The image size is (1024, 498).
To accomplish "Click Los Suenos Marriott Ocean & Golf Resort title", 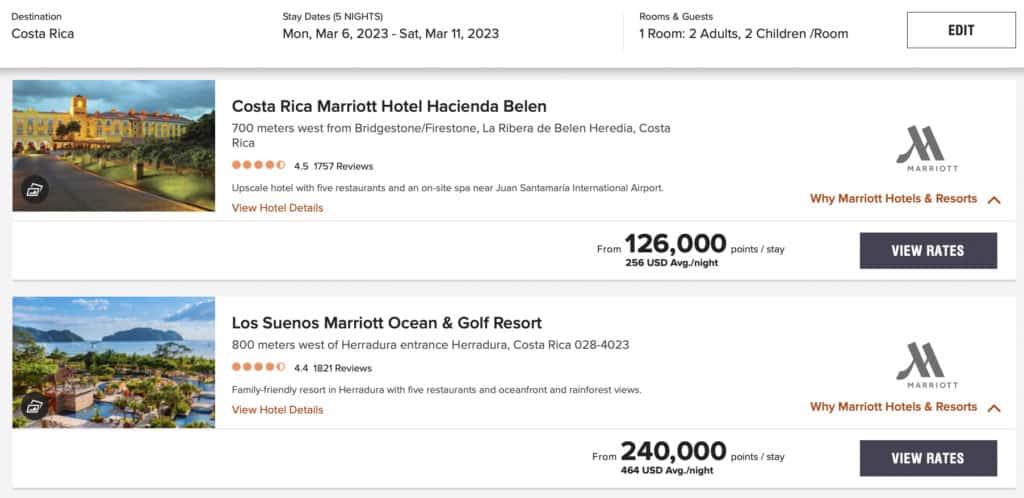I will (386, 323).
